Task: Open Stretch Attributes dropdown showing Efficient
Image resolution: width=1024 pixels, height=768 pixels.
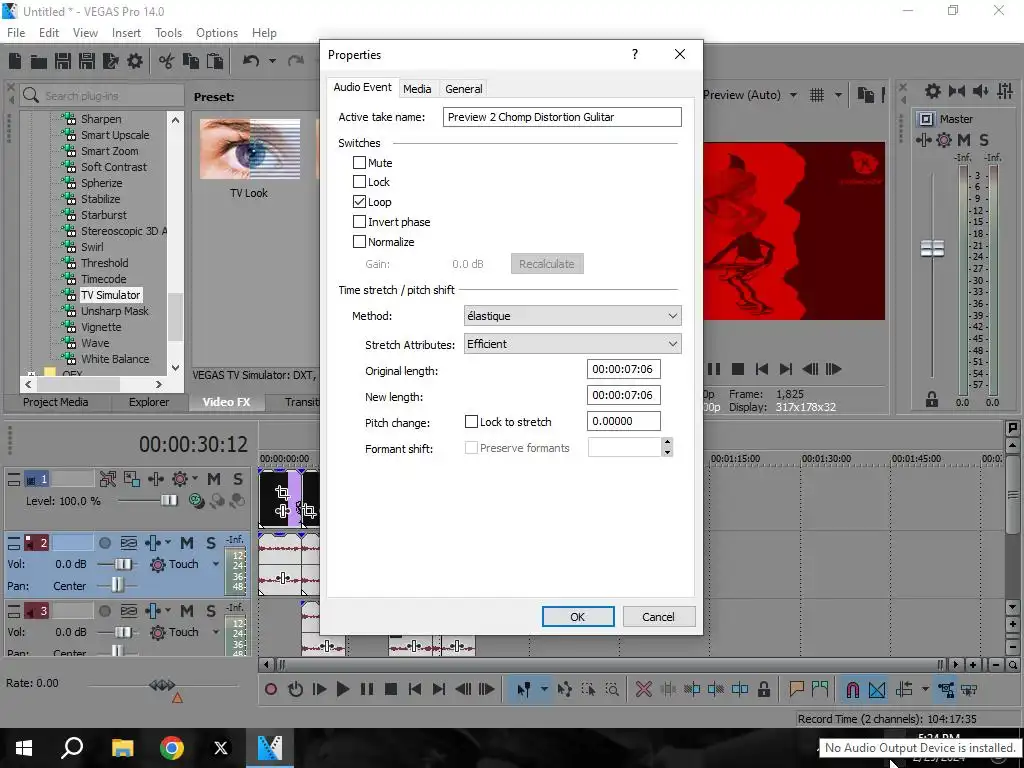Action: pyautogui.click(x=573, y=344)
